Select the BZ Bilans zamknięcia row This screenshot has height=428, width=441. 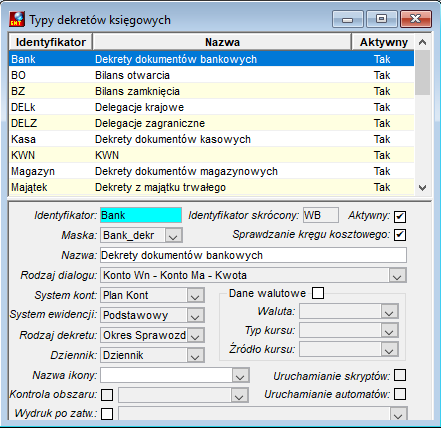coord(211,91)
